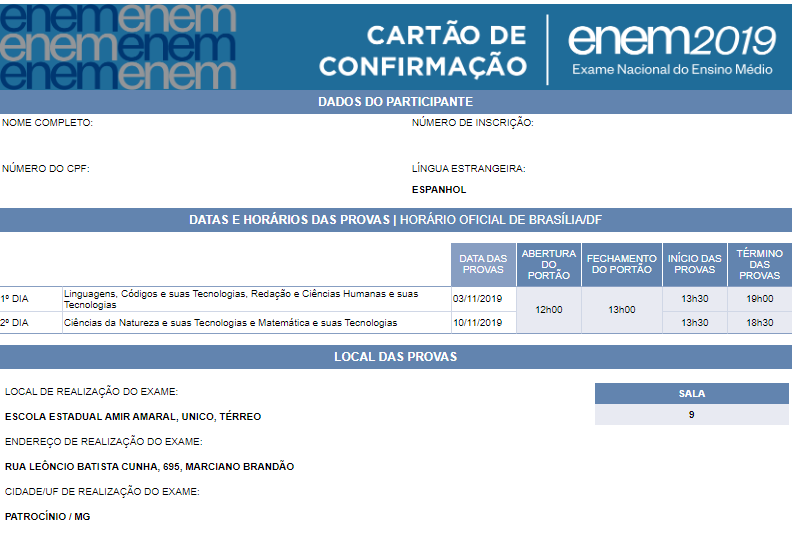Select the 2º DIA row label
Image resolution: width=804 pixels, height=538 pixels.
tap(14, 323)
